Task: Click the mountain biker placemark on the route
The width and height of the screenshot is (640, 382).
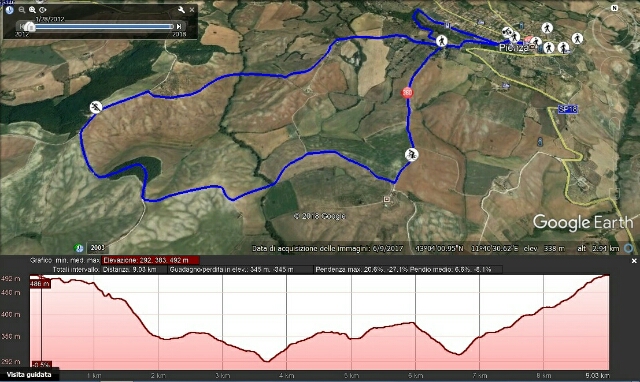Action: point(411,154)
